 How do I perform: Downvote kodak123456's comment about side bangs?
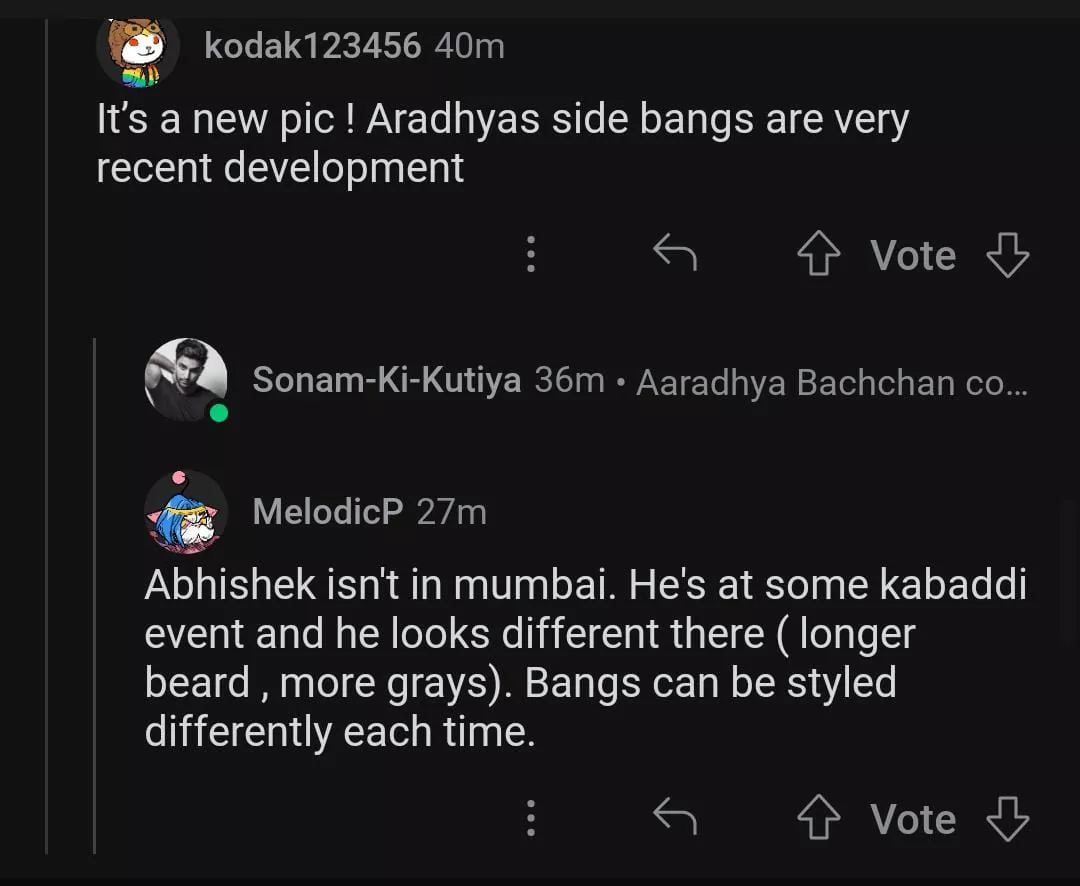pyautogui.click(x=1007, y=256)
